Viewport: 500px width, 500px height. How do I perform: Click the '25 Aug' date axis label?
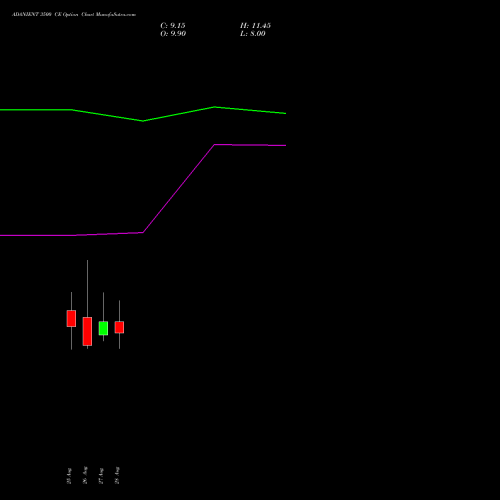click(69, 476)
